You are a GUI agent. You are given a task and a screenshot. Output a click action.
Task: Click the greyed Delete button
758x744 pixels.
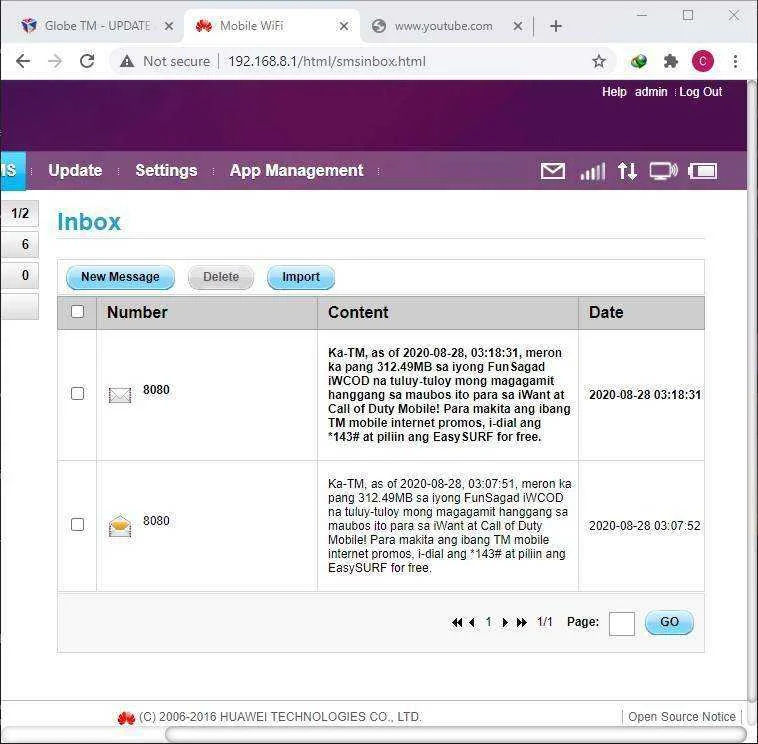point(221,277)
